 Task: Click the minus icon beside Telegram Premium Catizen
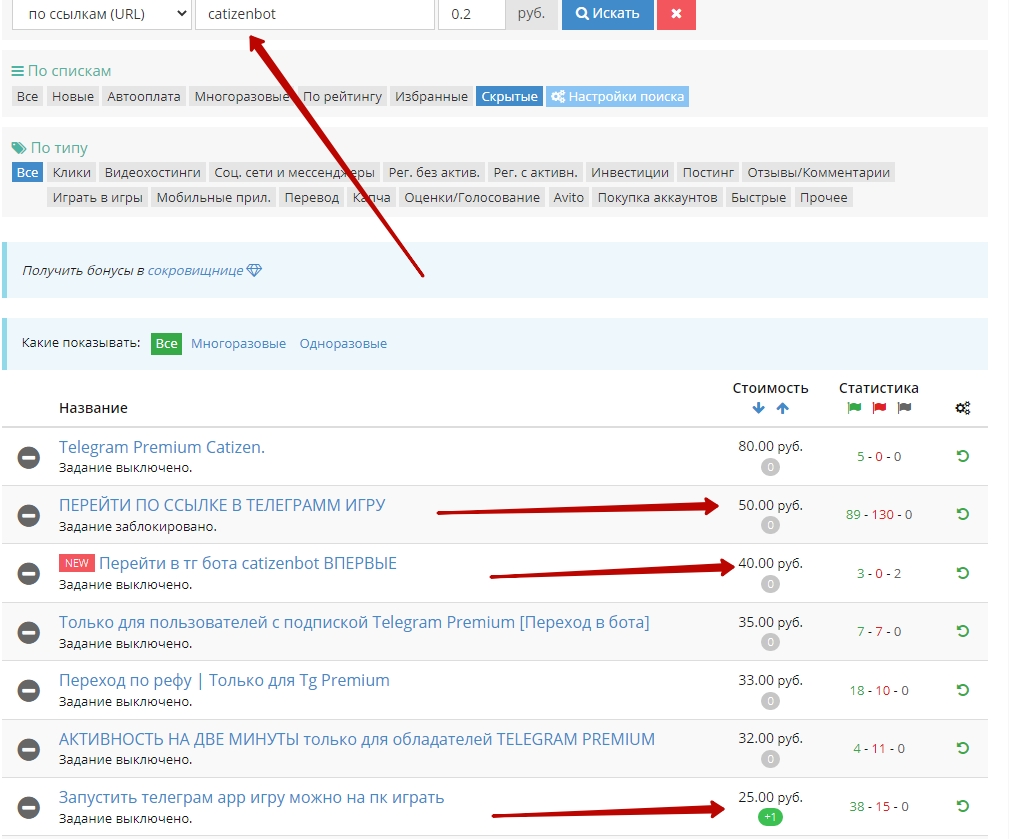pos(28,457)
